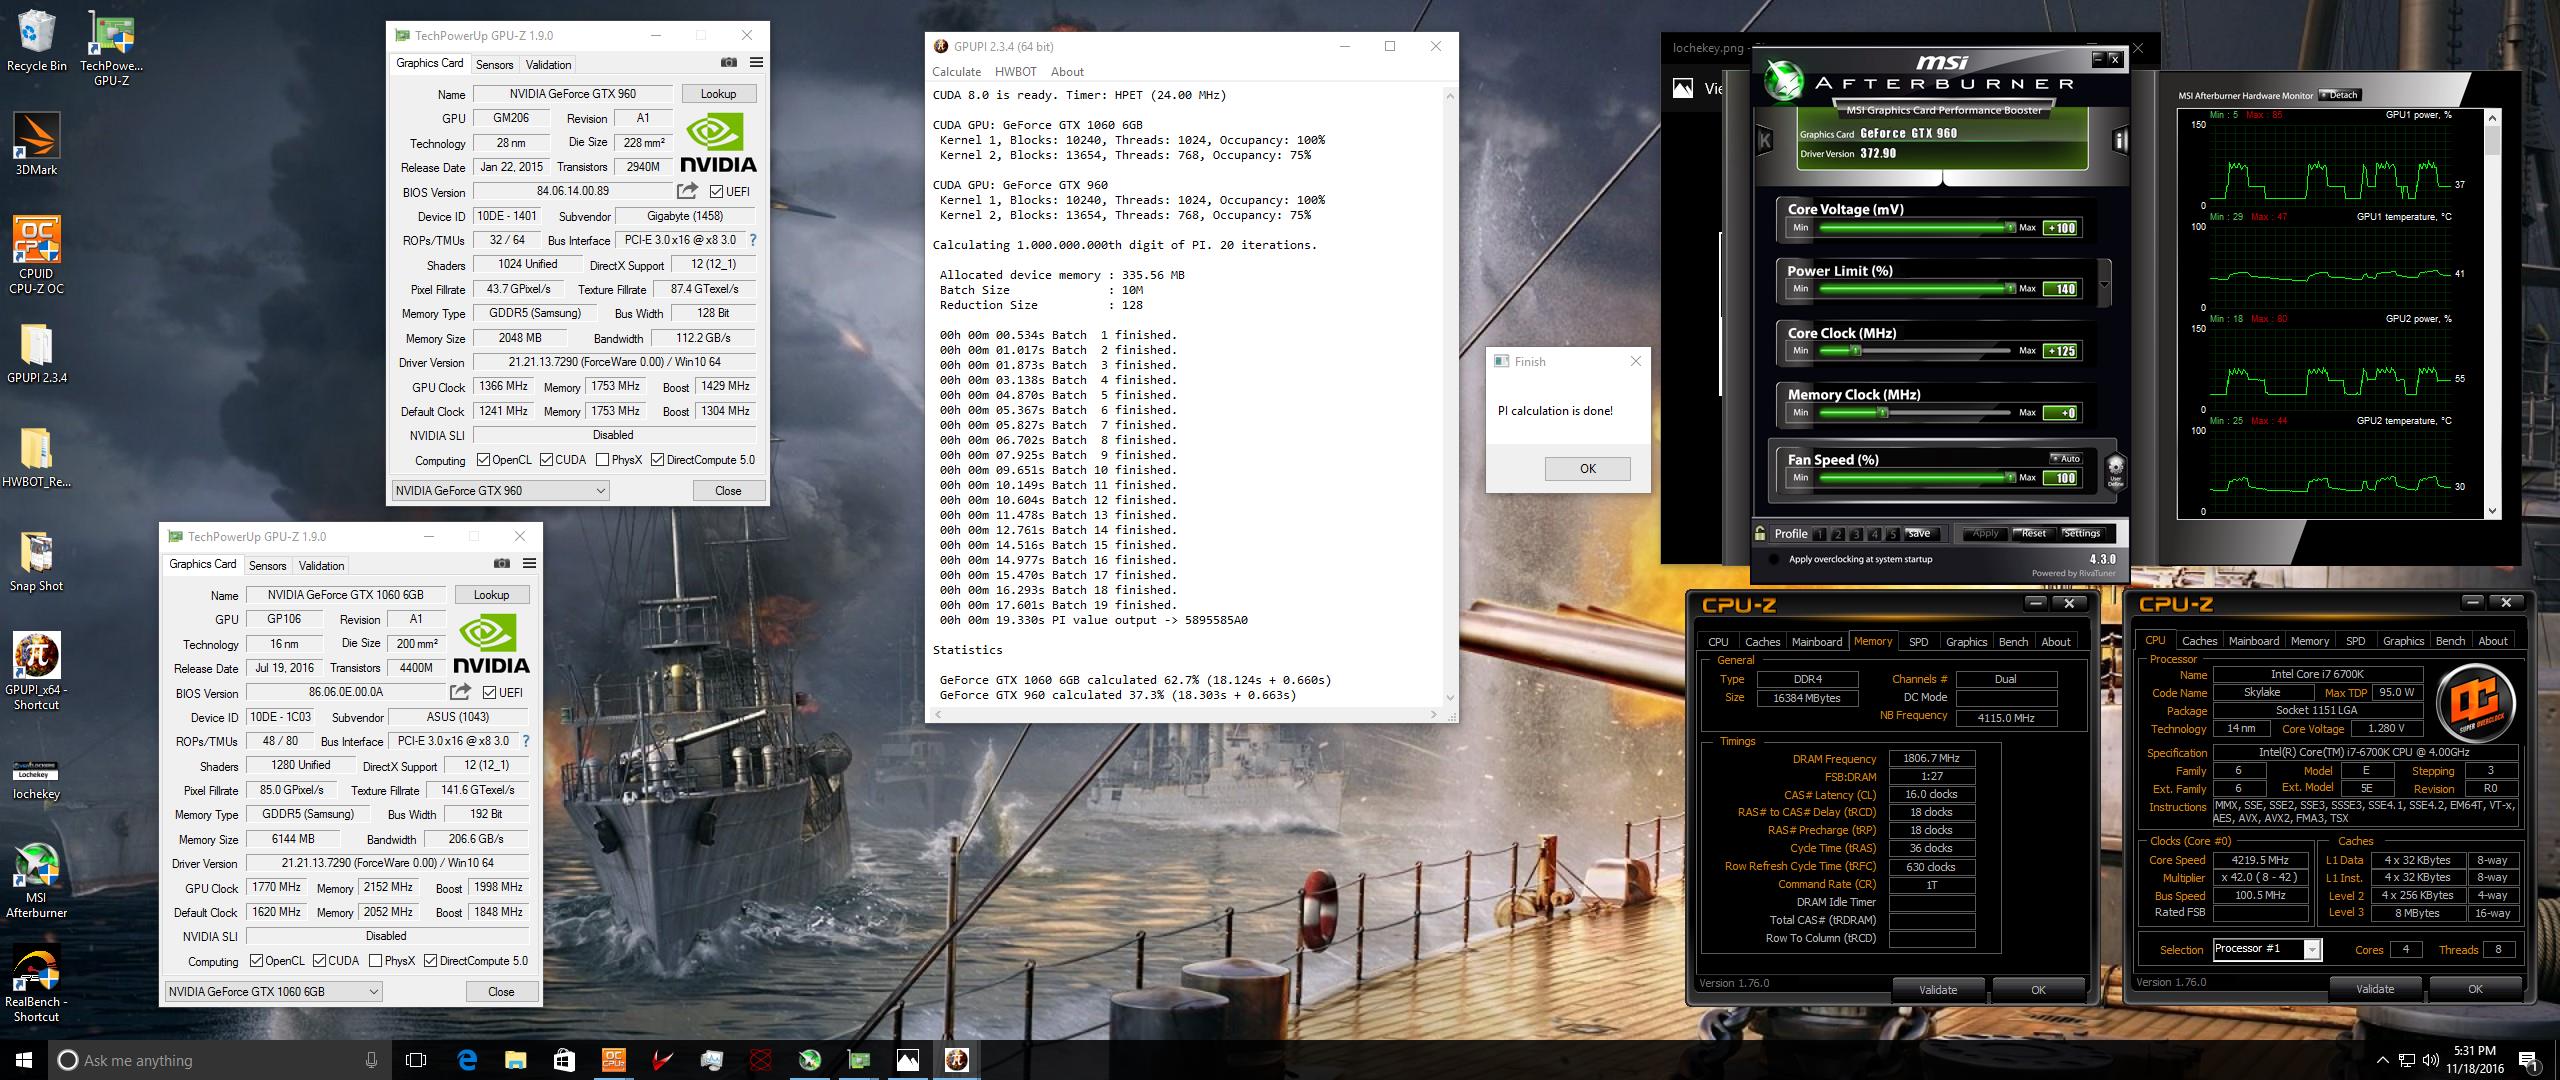Click Detach in Afterburner Hardware Monitor

point(2340,95)
